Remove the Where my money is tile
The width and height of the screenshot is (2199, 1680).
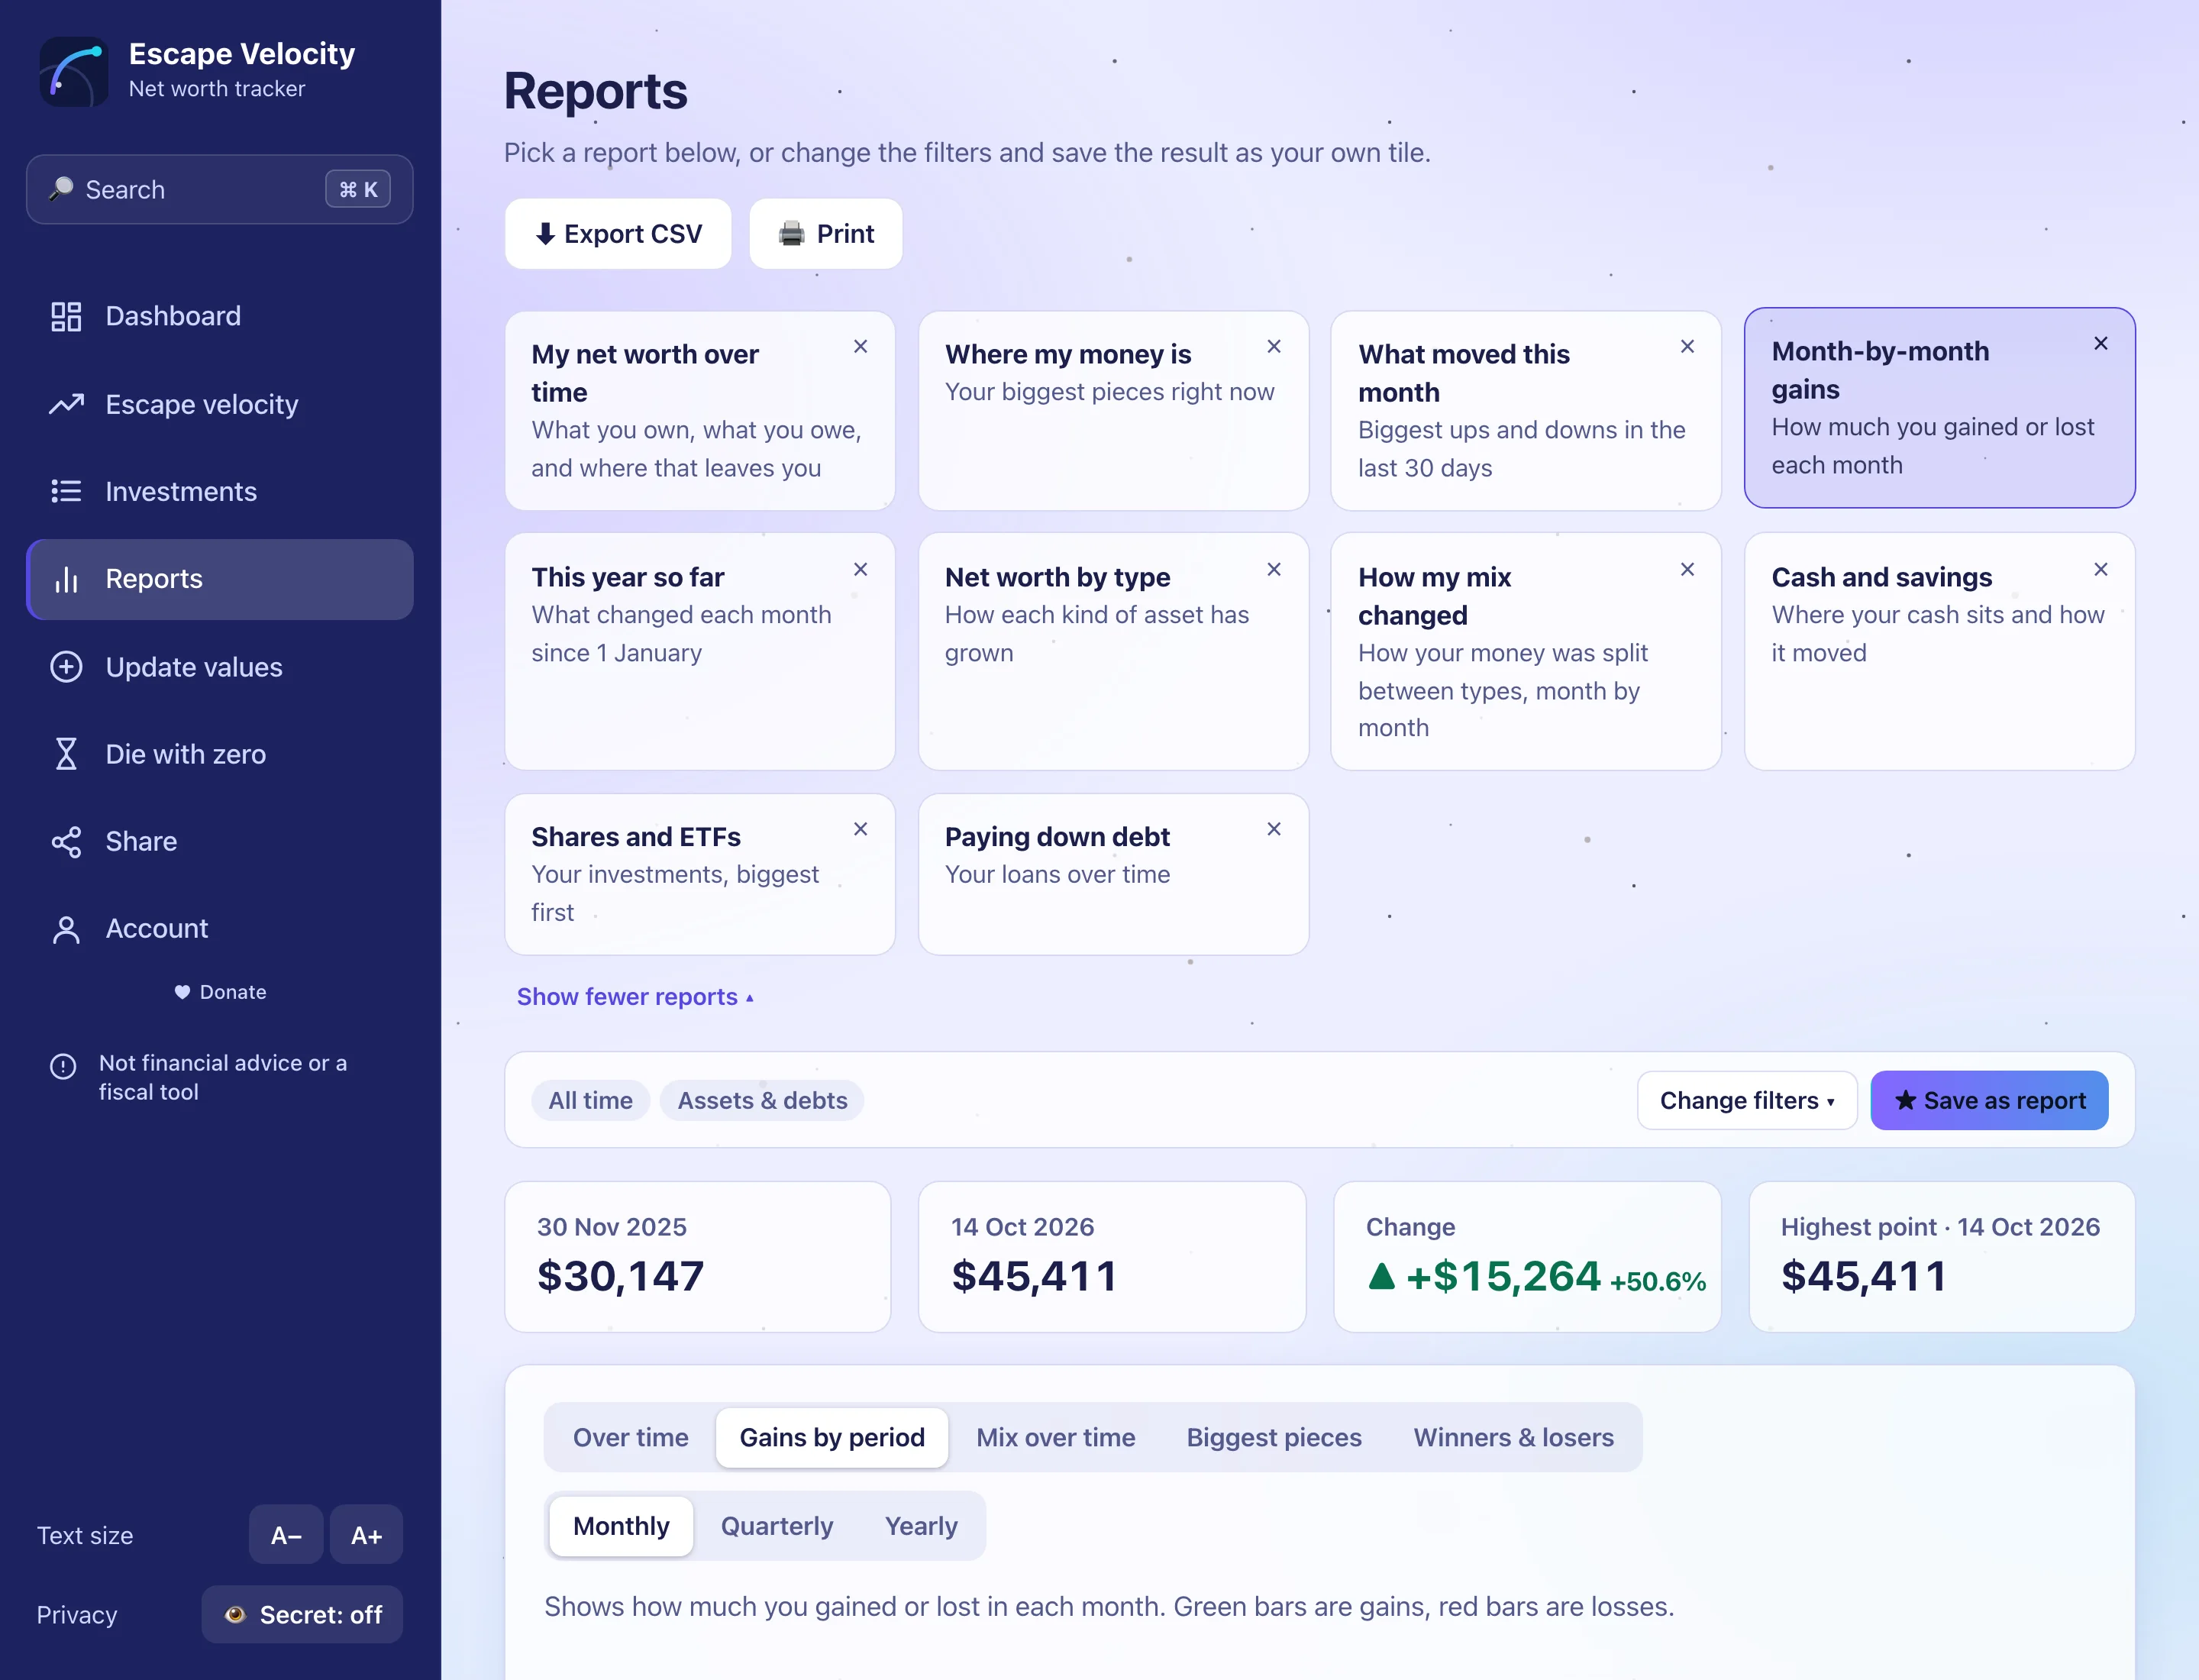click(x=1274, y=347)
